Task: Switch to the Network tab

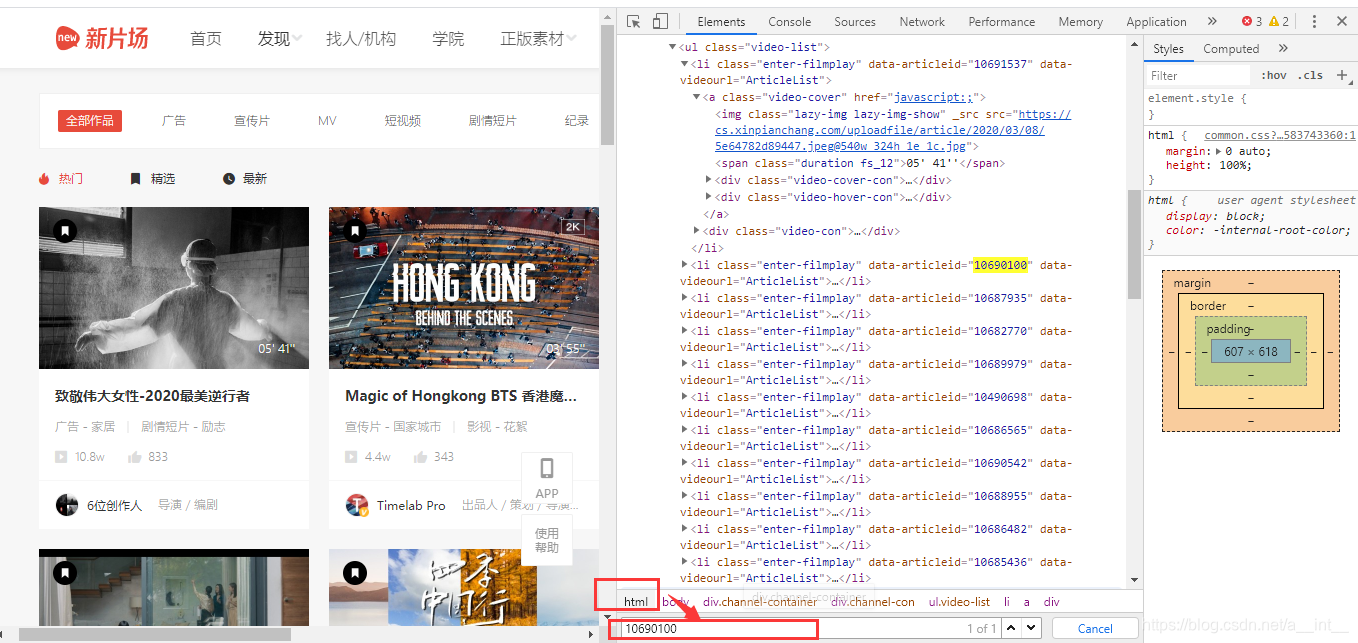Action: coord(922,21)
